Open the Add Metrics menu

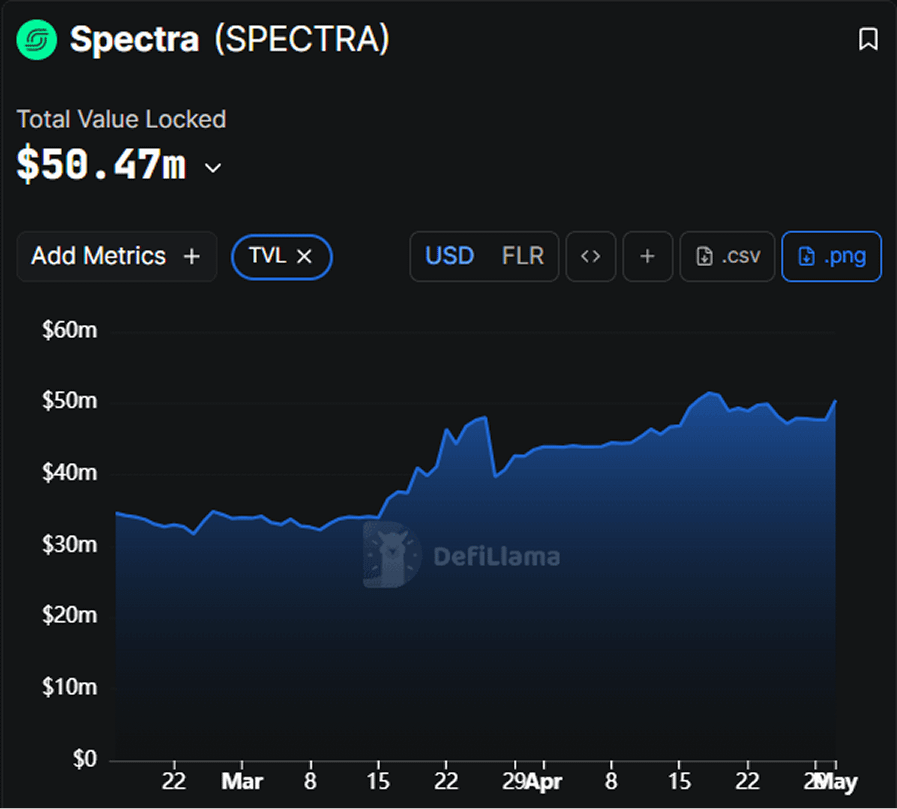tap(117, 256)
